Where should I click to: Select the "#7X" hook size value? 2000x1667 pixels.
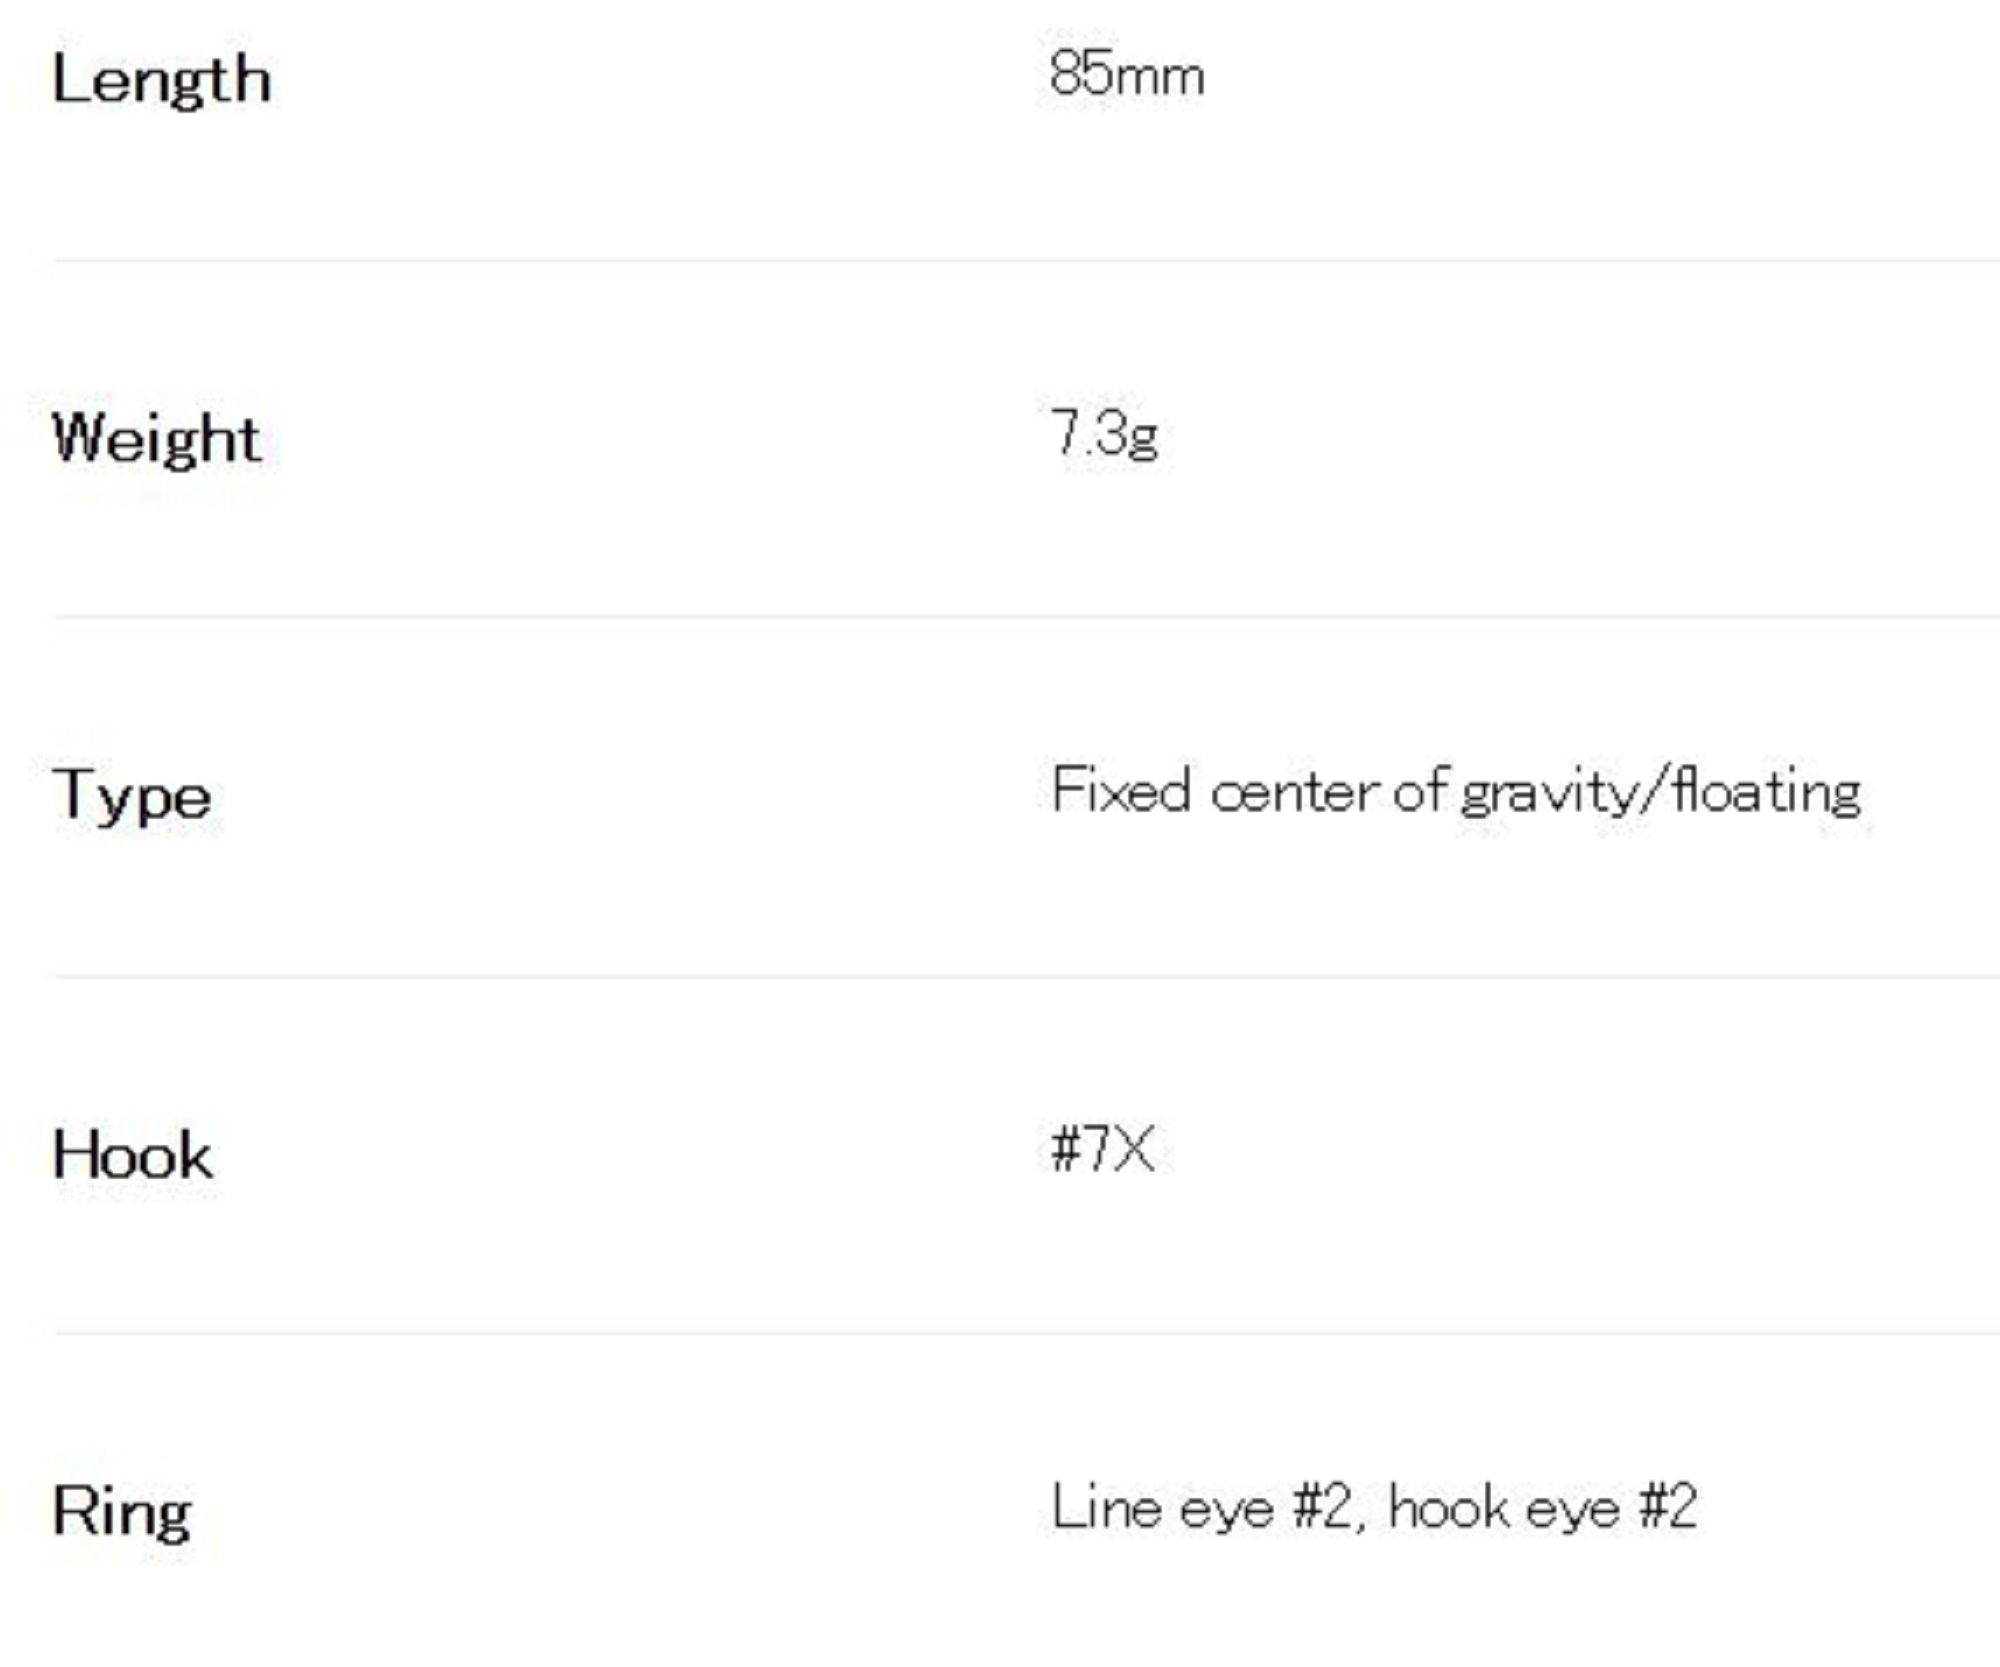click(x=1102, y=1149)
